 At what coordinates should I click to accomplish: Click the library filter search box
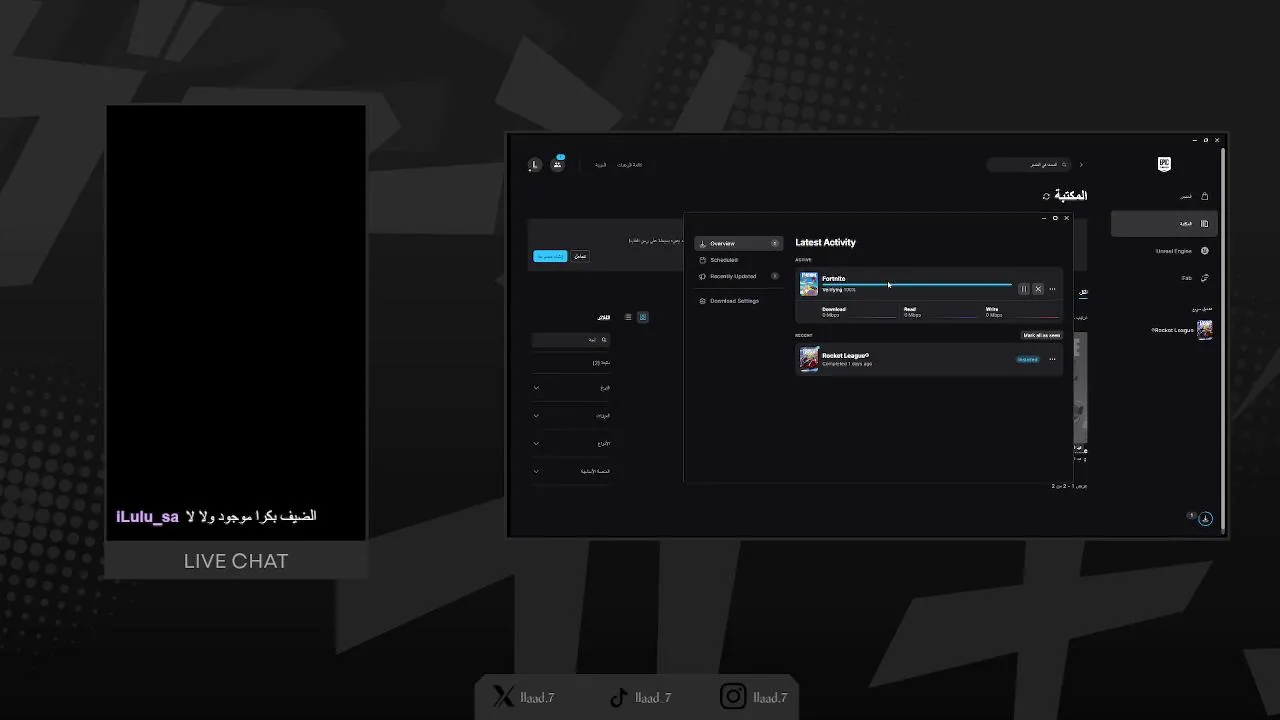pyautogui.click(x=571, y=340)
